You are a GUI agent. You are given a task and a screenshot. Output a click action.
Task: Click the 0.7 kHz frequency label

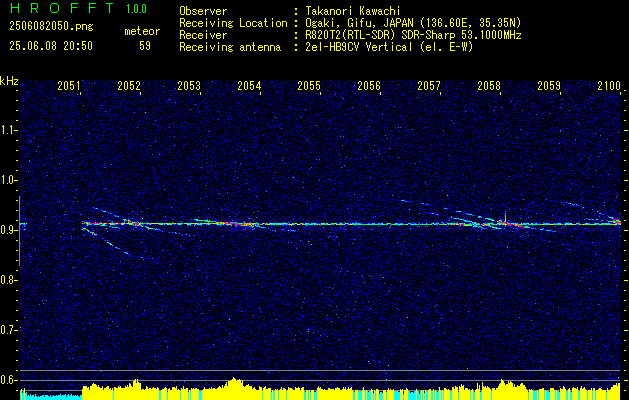[x=8, y=330]
